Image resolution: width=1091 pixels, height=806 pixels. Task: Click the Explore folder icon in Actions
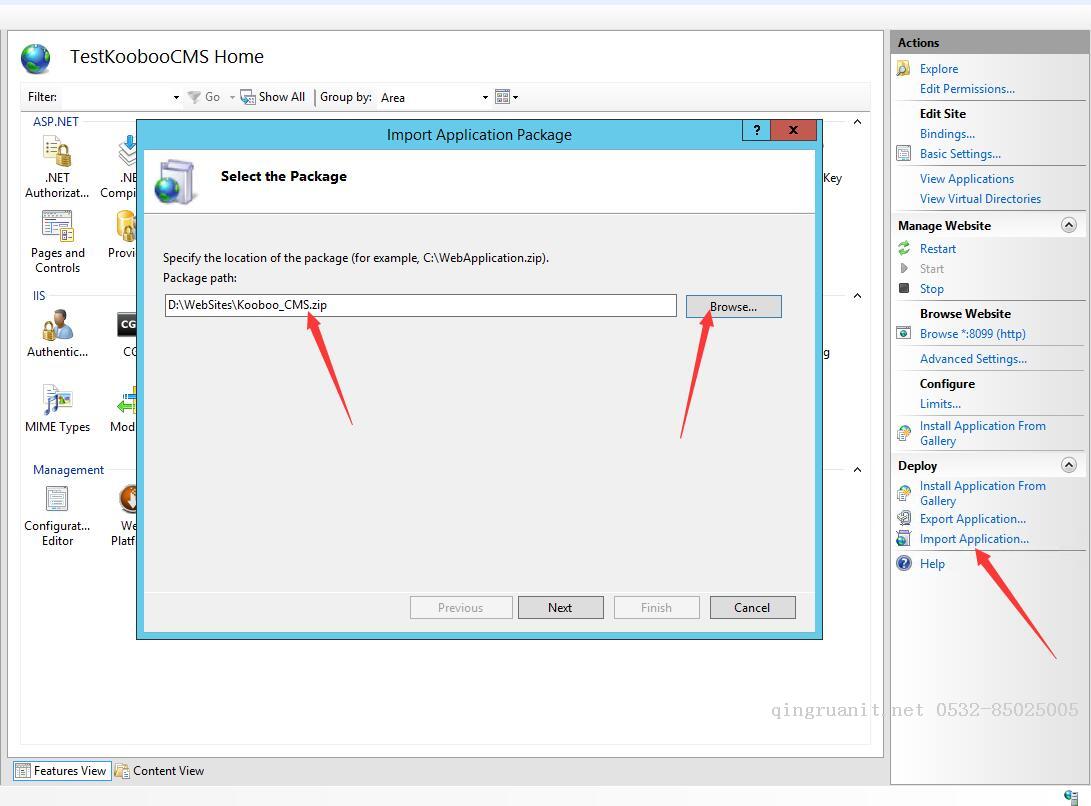903,68
